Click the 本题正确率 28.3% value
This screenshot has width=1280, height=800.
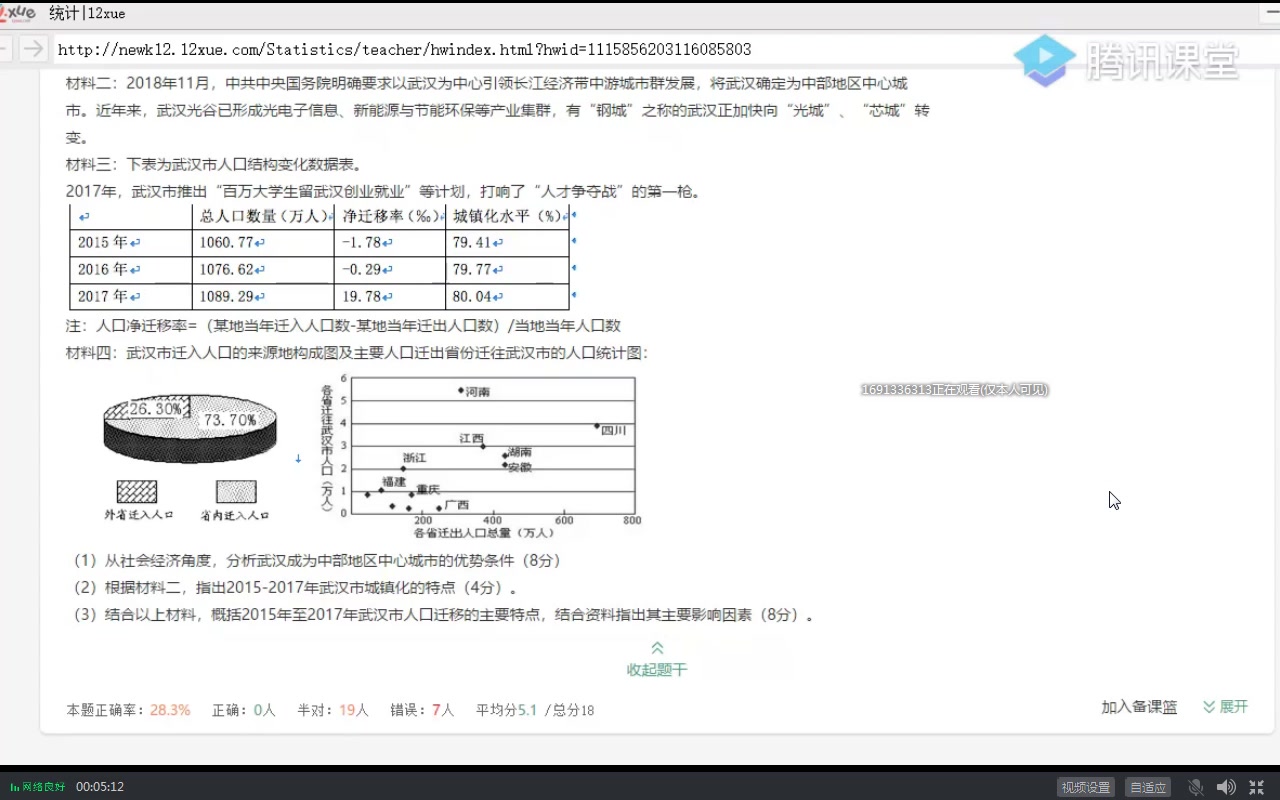pyautogui.click(x=170, y=710)
